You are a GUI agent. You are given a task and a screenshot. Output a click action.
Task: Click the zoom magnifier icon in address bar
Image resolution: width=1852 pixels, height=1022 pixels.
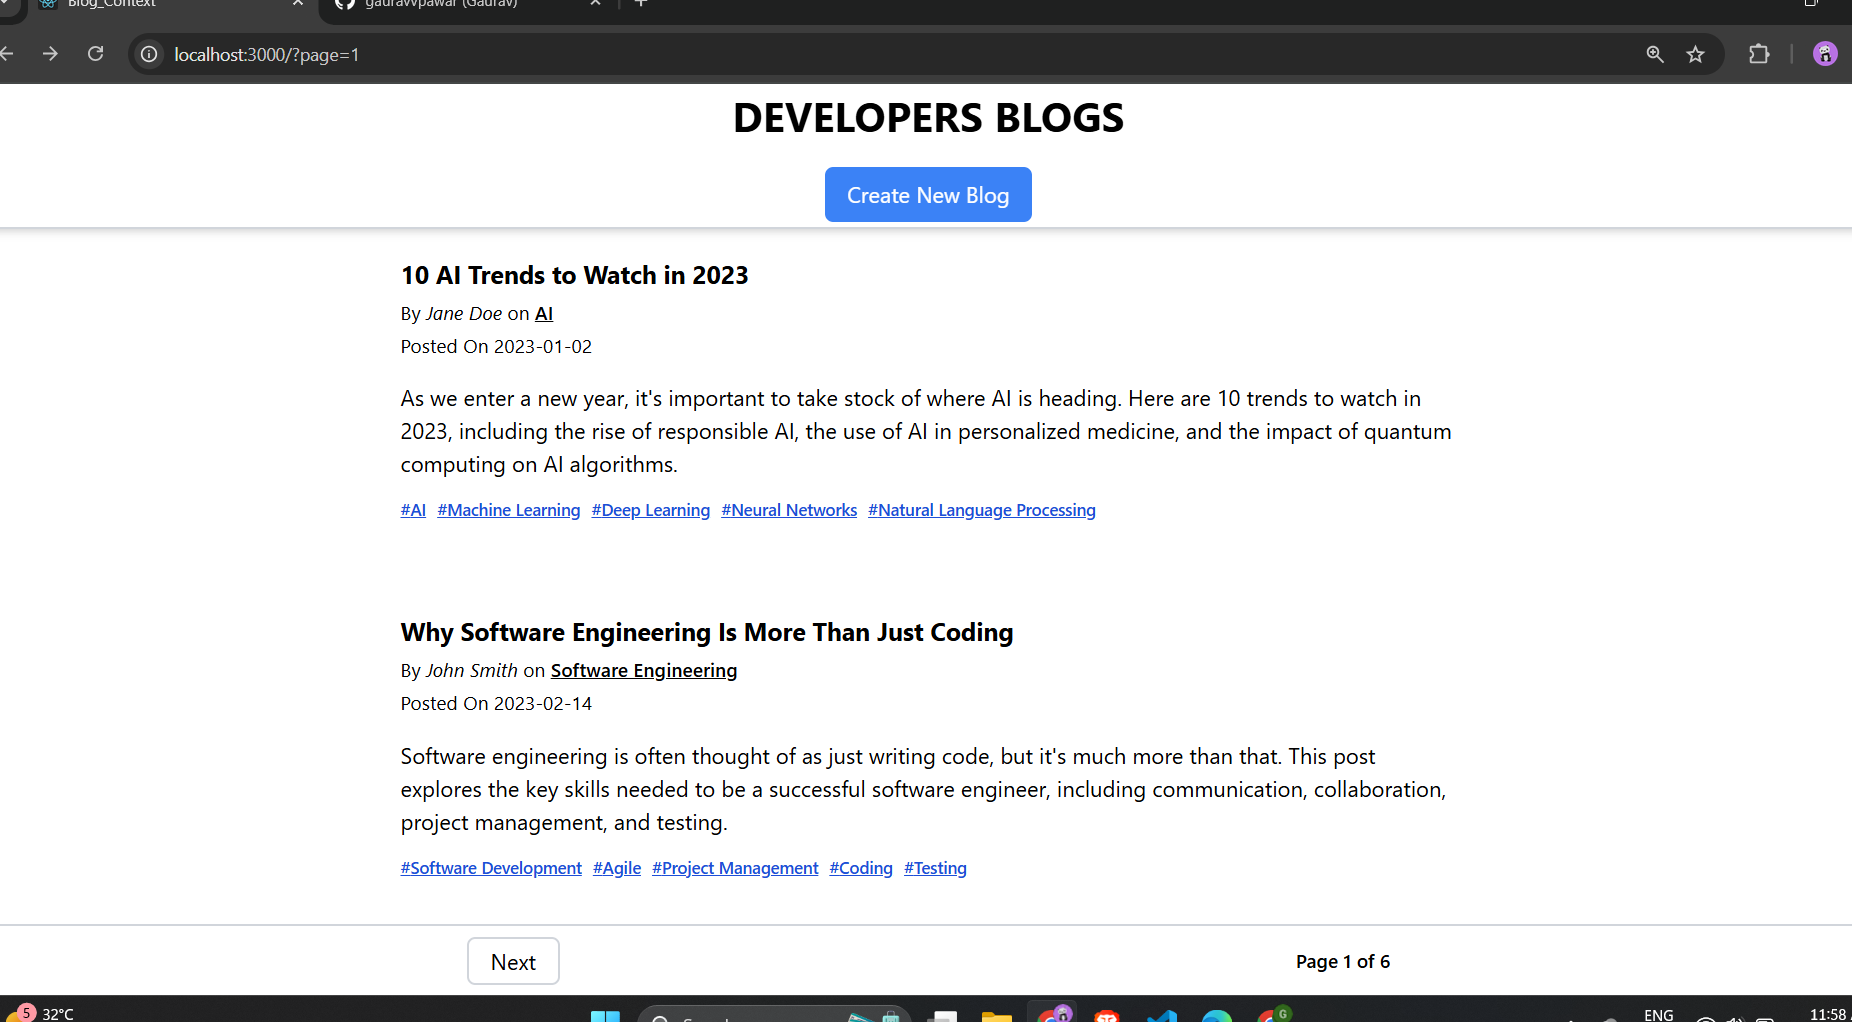click(1655, 54)
